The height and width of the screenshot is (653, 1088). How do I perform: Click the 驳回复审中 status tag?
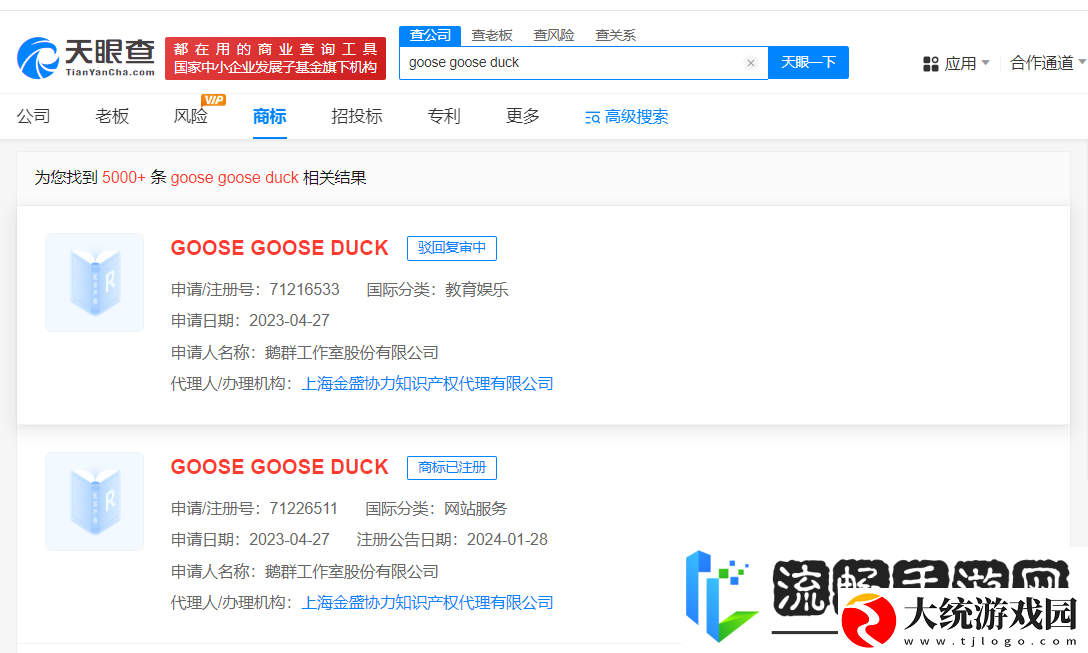(452, 248)
